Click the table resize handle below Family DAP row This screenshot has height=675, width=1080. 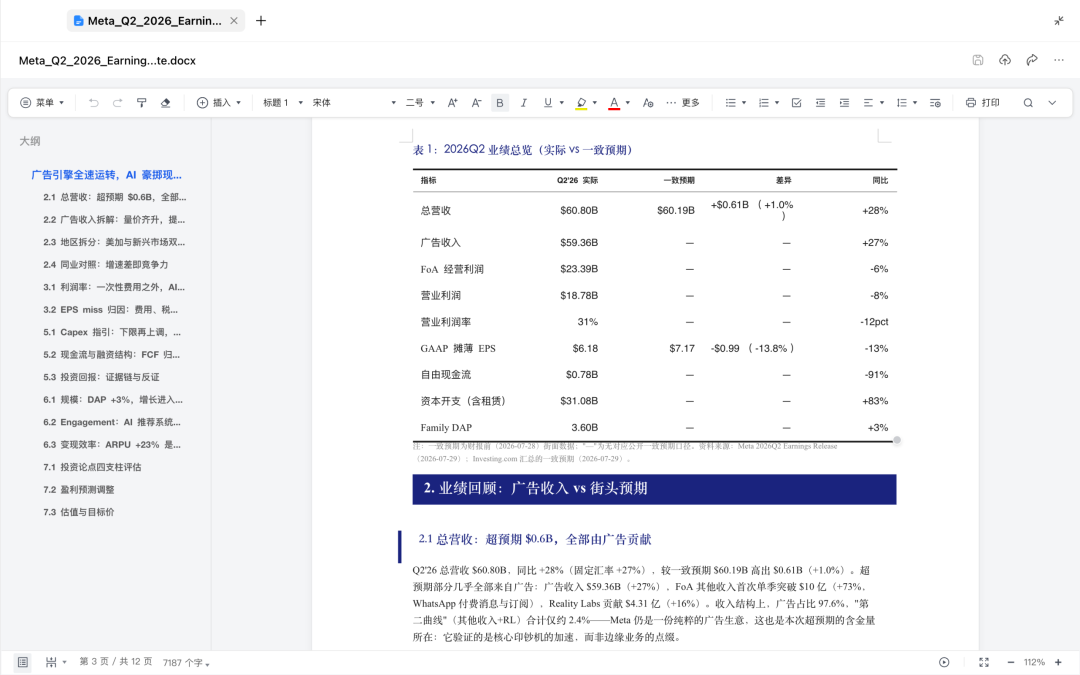[897, 440]
